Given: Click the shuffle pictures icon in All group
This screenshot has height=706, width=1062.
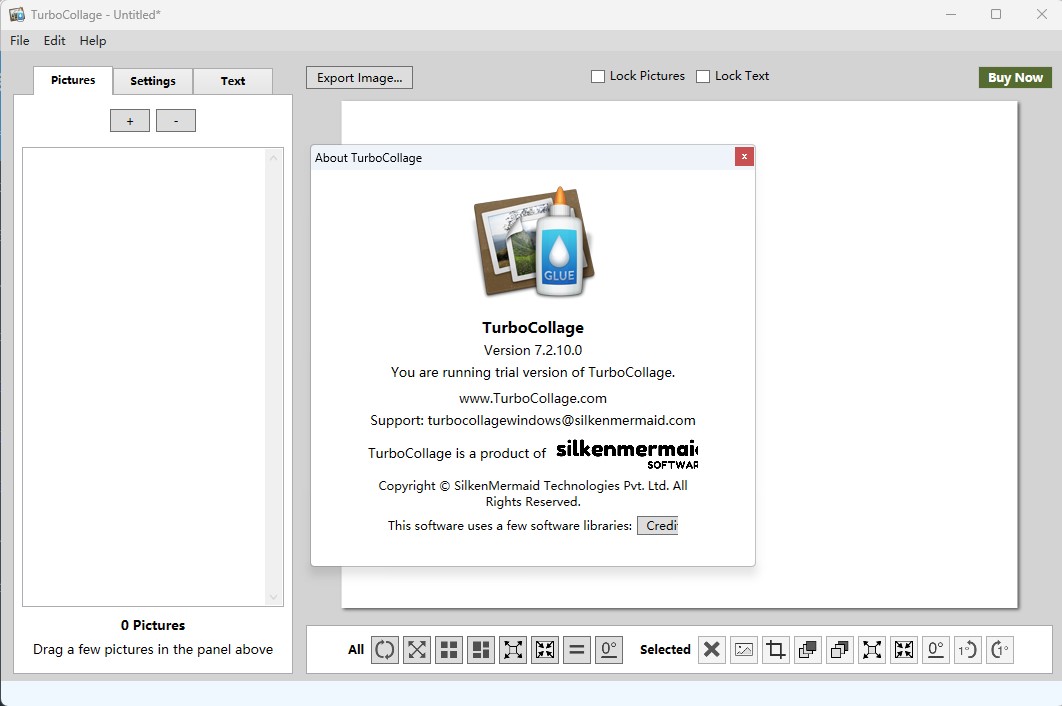Looking at the screenshot, I should click(417, 650).
